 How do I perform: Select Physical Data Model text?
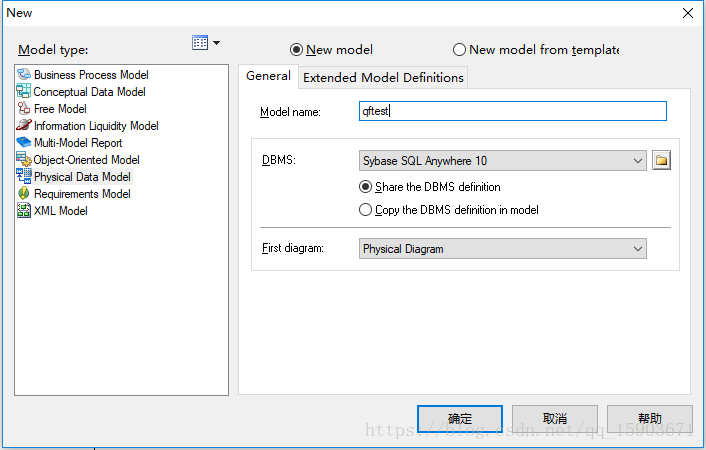coord(82,177)
